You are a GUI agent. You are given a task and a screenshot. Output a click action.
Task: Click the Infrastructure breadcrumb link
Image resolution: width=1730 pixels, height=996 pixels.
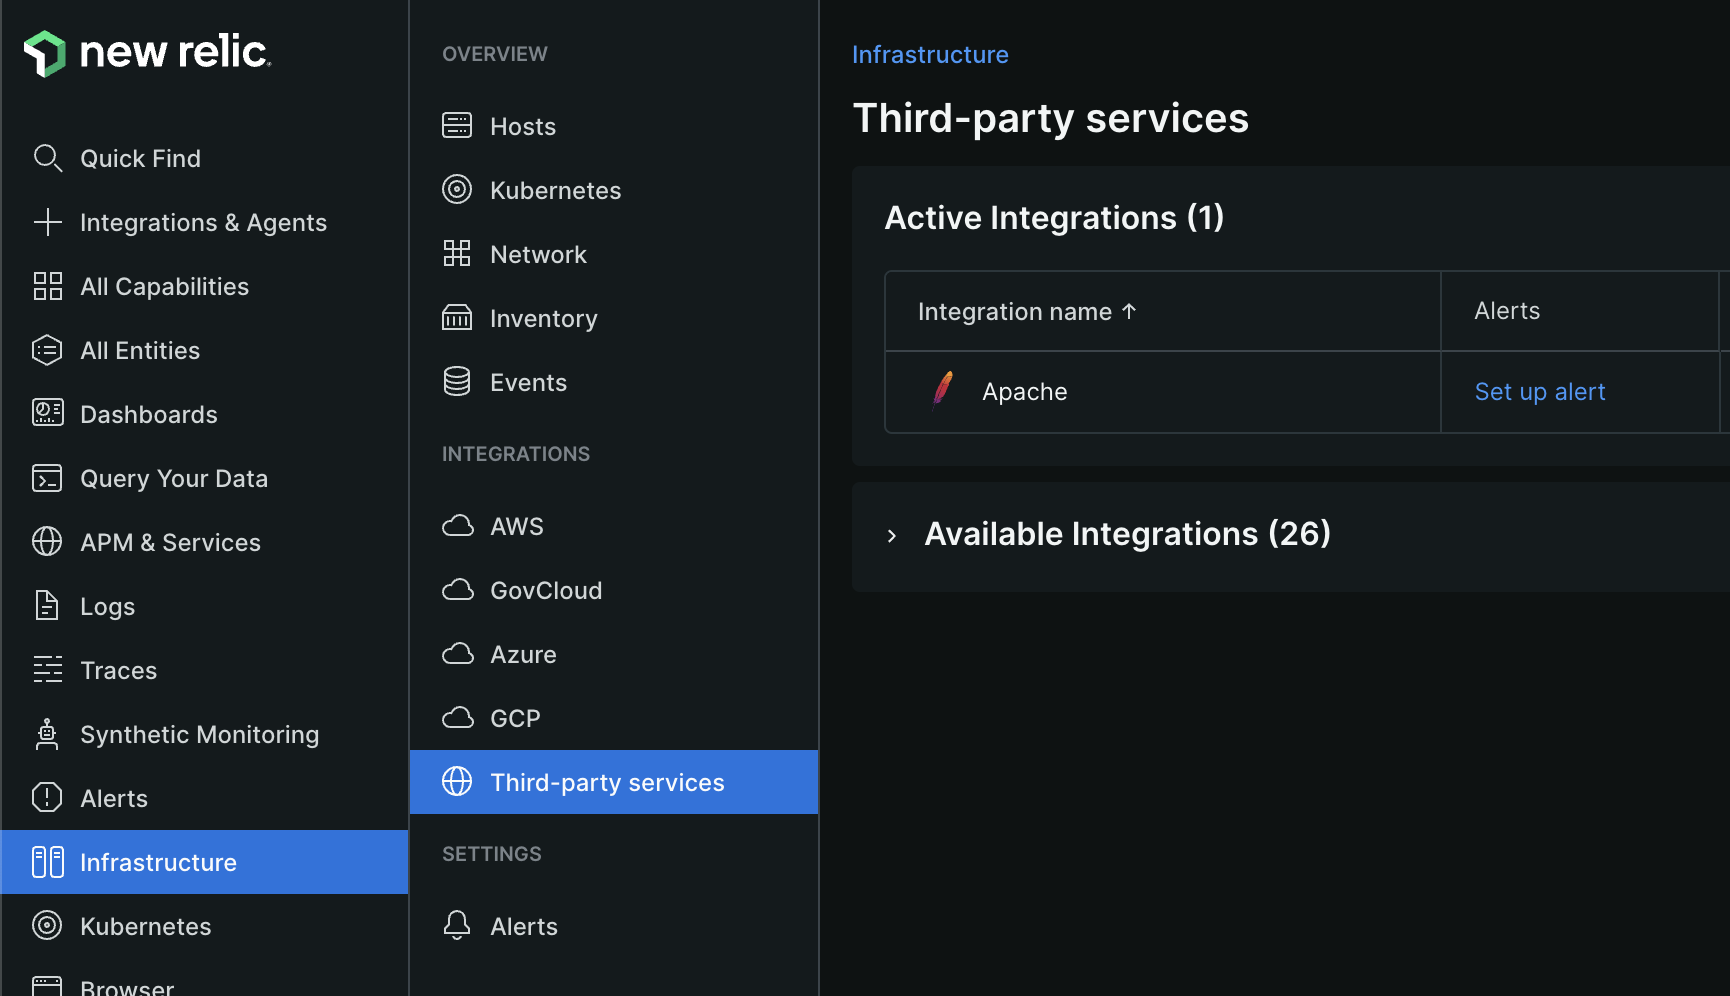[x=930, y=54]
